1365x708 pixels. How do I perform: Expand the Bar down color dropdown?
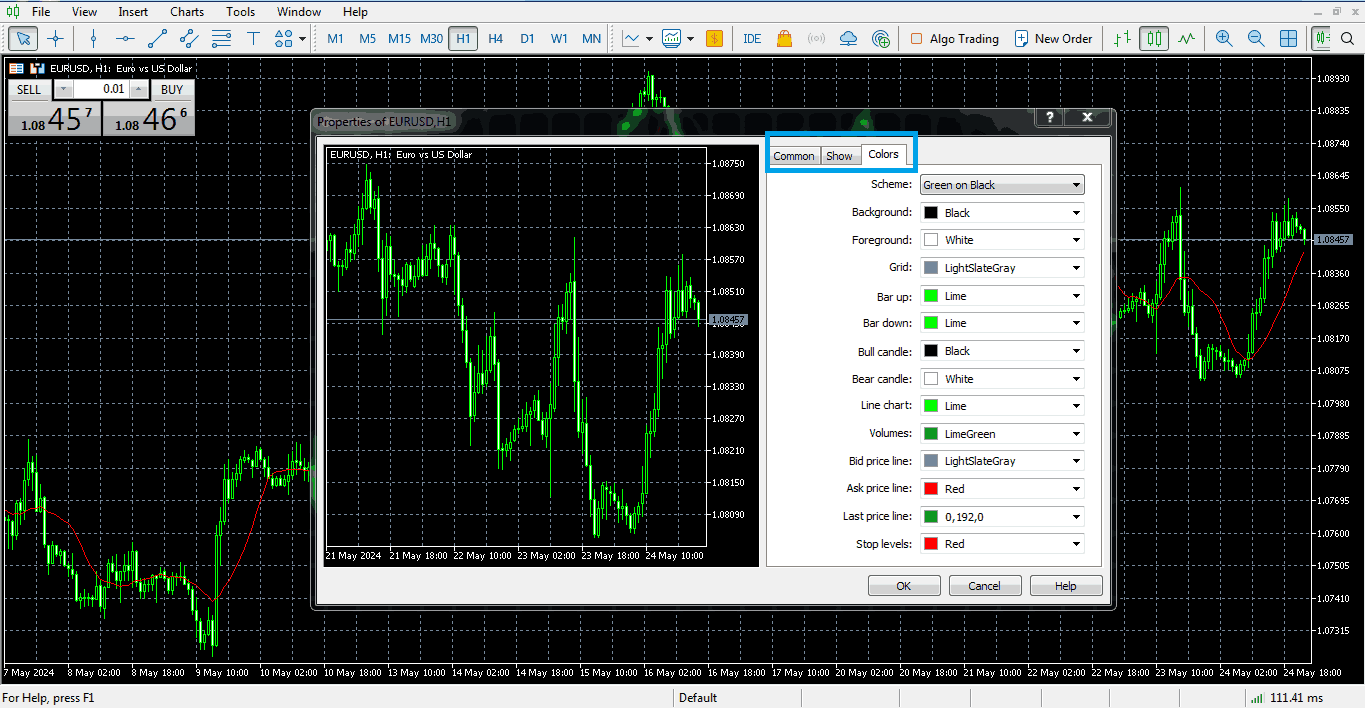1002,323
